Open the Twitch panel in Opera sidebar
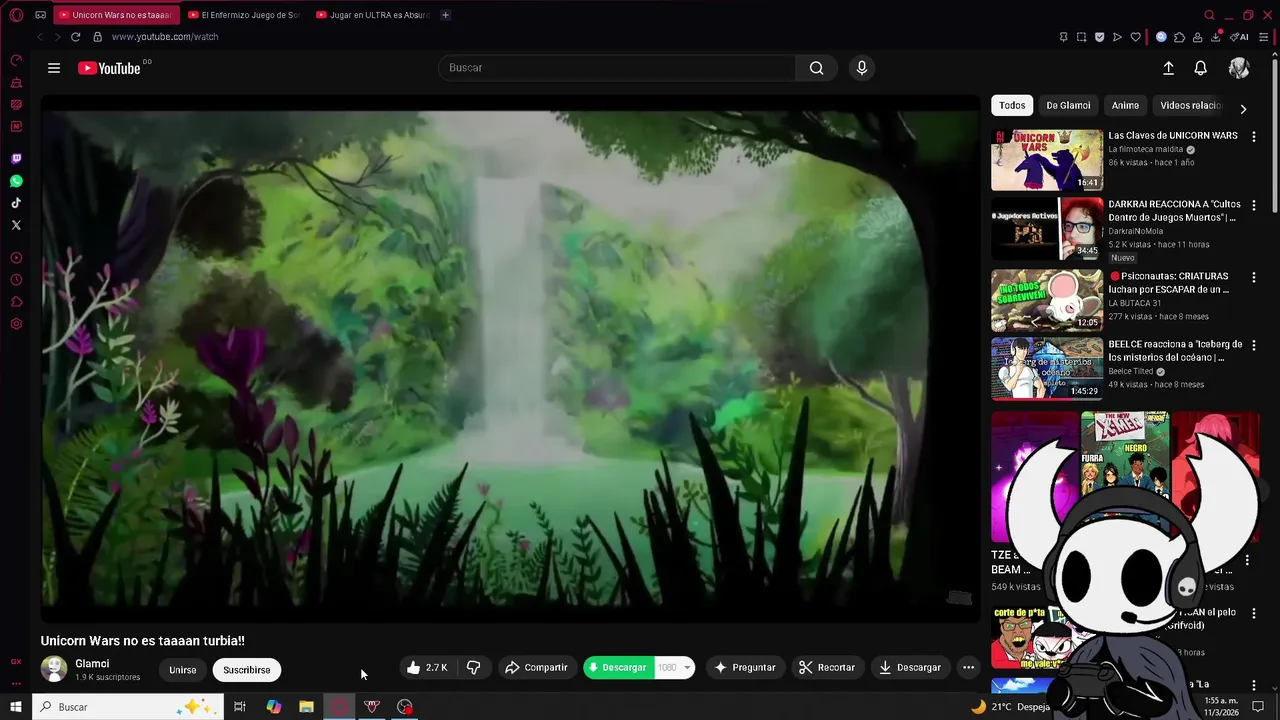The image size is (1280, 720). pyautogui.click(x=16, y=159)
